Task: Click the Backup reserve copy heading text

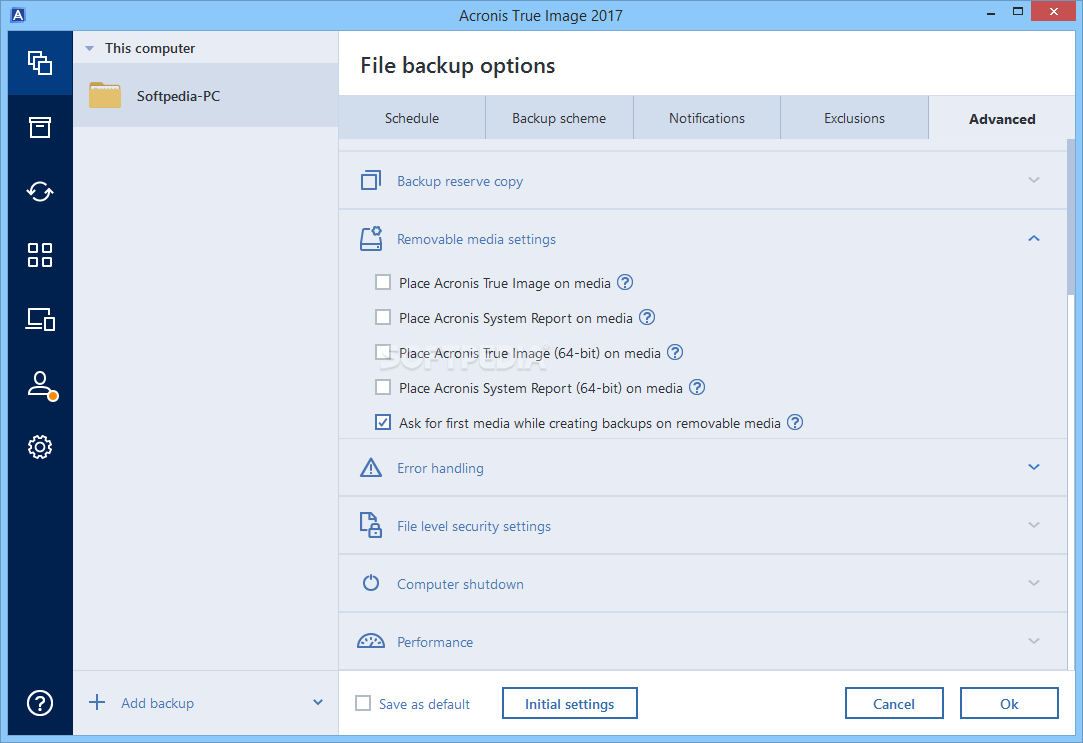Action: click(x=460, y=182)
